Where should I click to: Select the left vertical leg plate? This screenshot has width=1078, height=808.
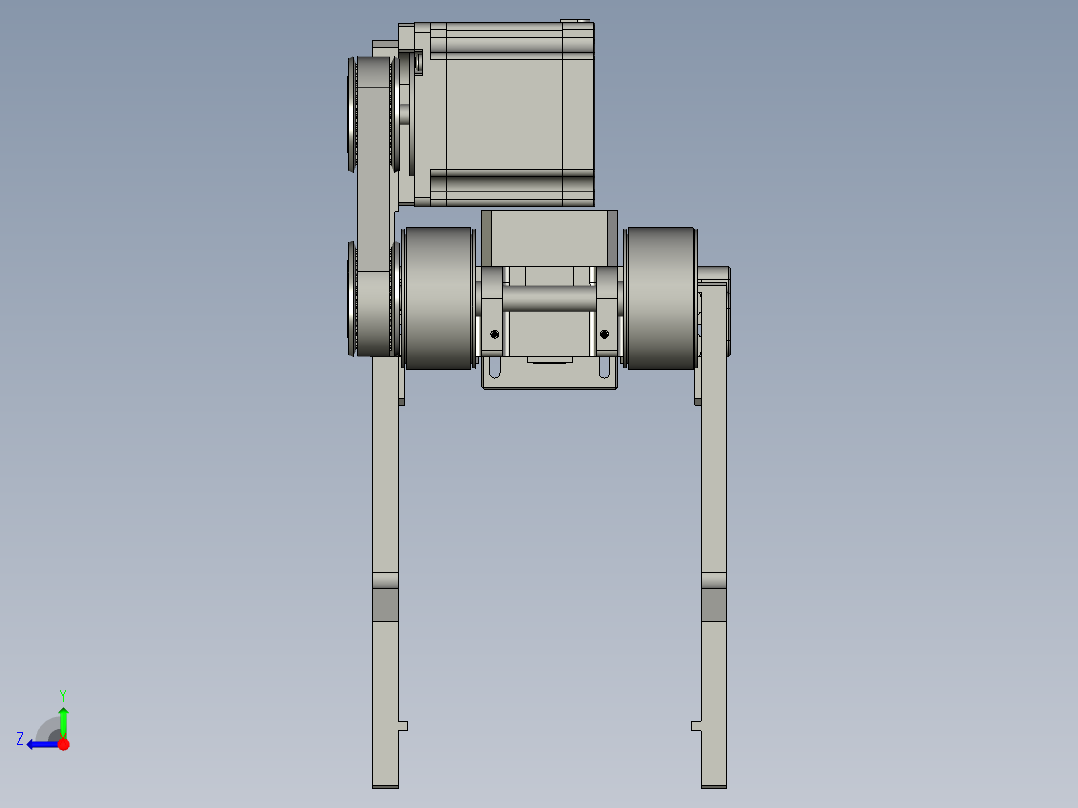(x=385, y=571)
